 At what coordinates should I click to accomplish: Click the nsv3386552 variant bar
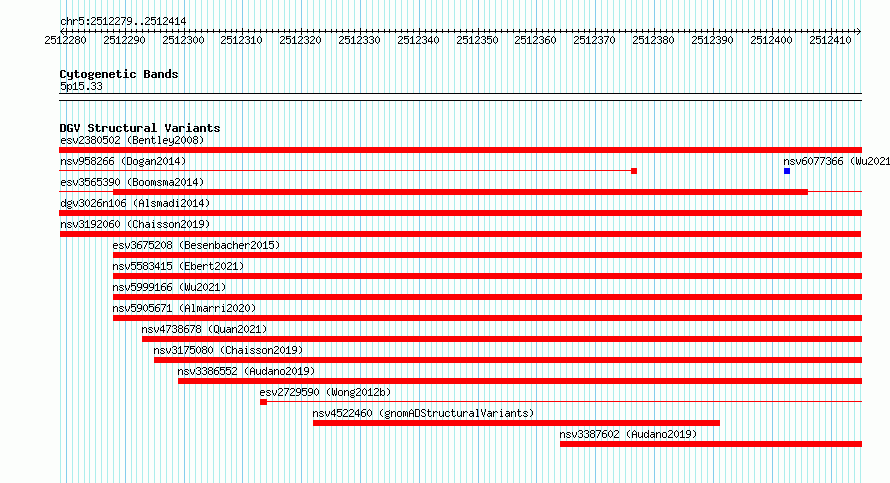[x=520, y=381]
